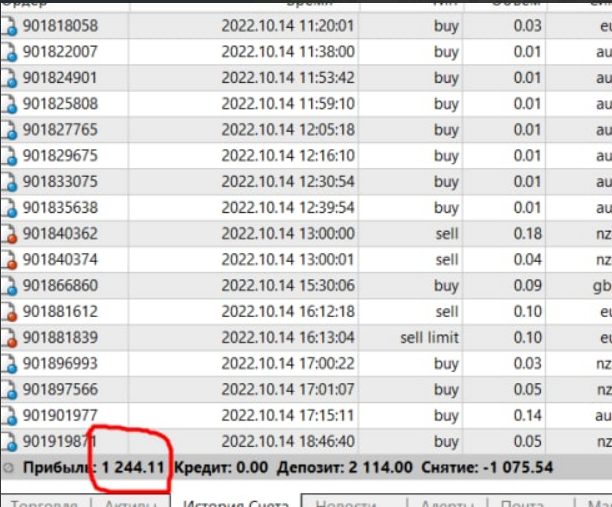Screen dimensions: 612x507
Task: Click the buy icon for order 901835638
Action: pyautogui.click(x=9, y=208)
